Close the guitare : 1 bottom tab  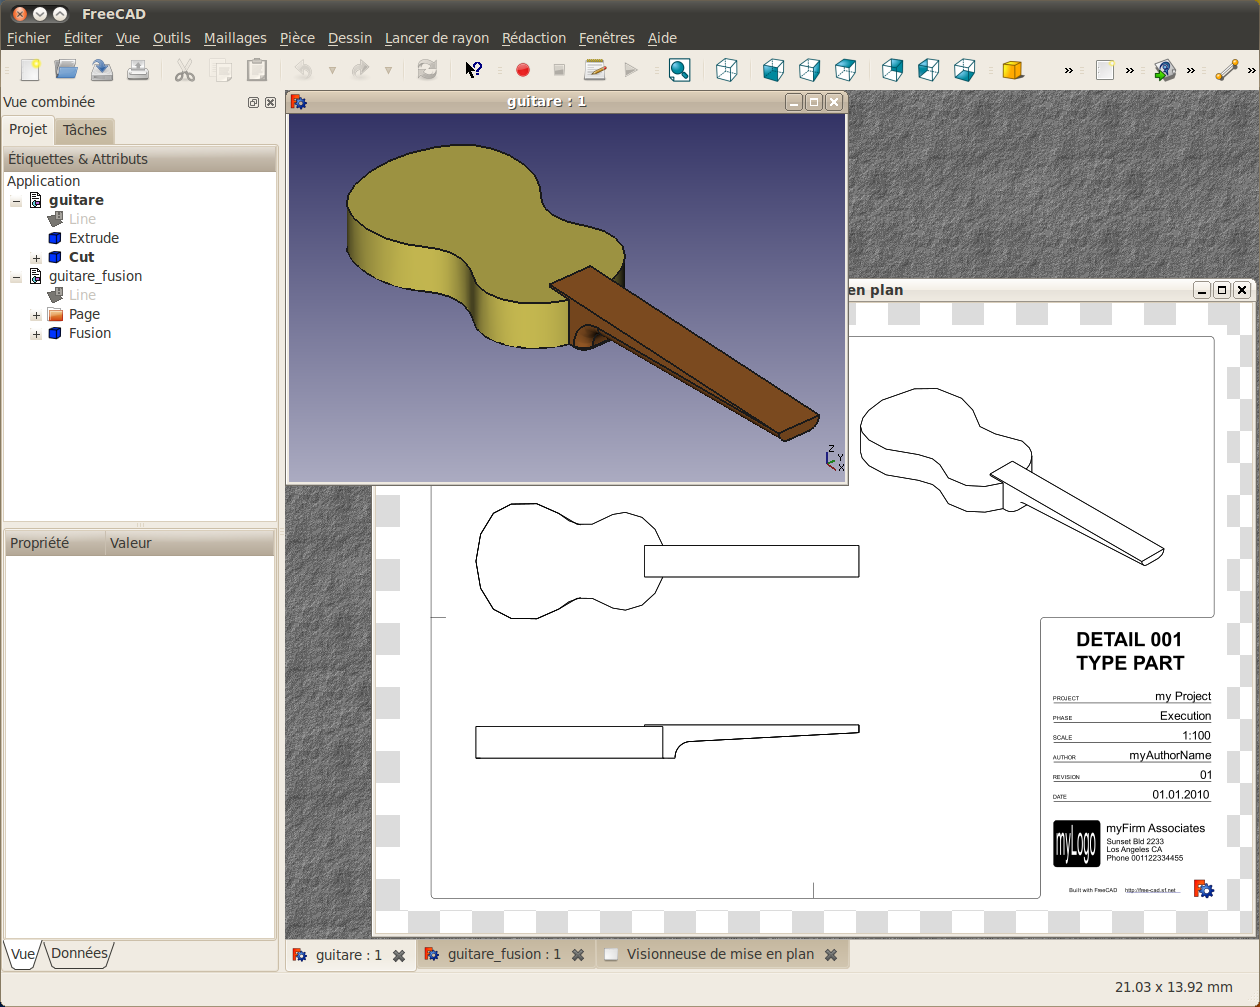(399, 956)
